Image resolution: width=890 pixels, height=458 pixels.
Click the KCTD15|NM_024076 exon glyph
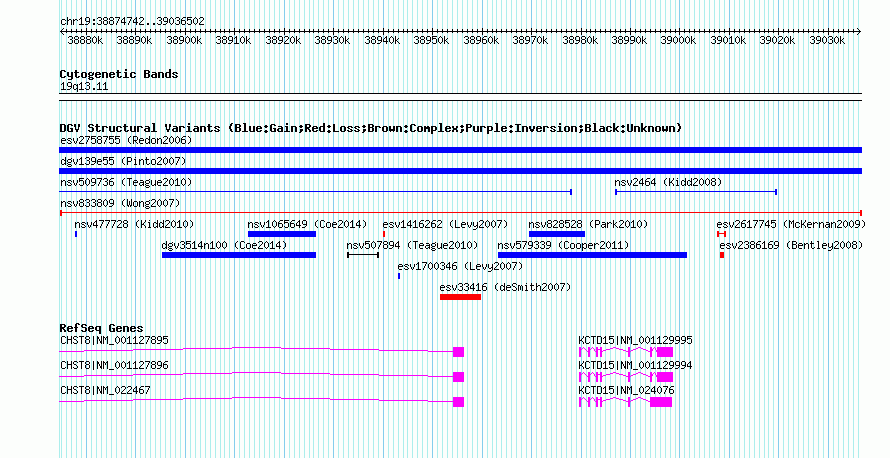[661, 402]
